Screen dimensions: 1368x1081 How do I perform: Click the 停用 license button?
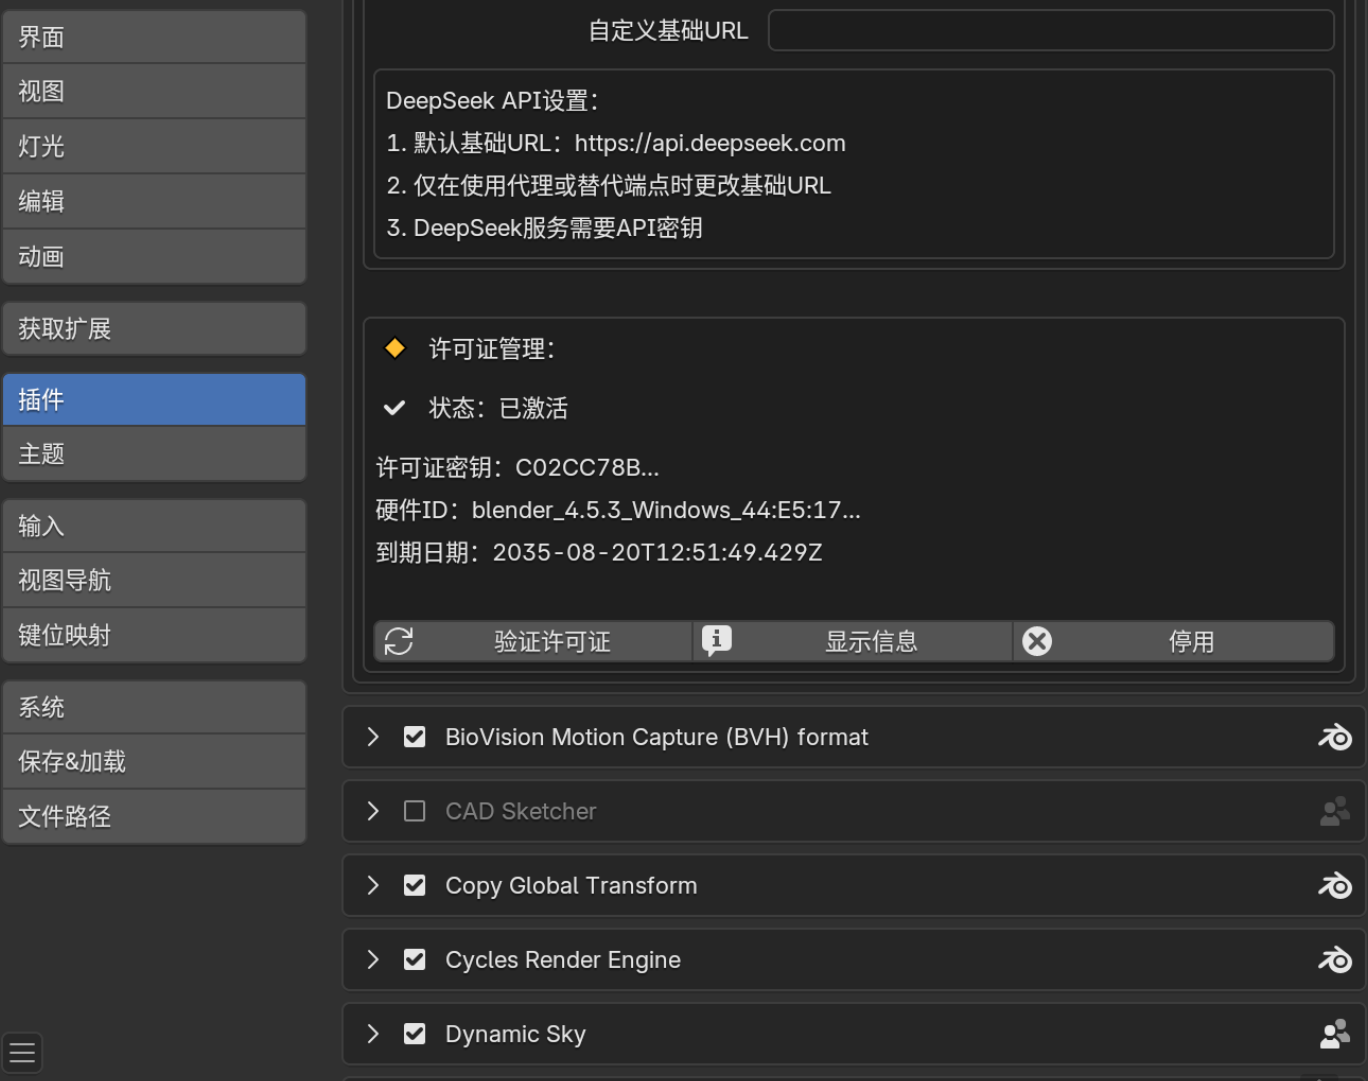click(x=1174, y=641)
